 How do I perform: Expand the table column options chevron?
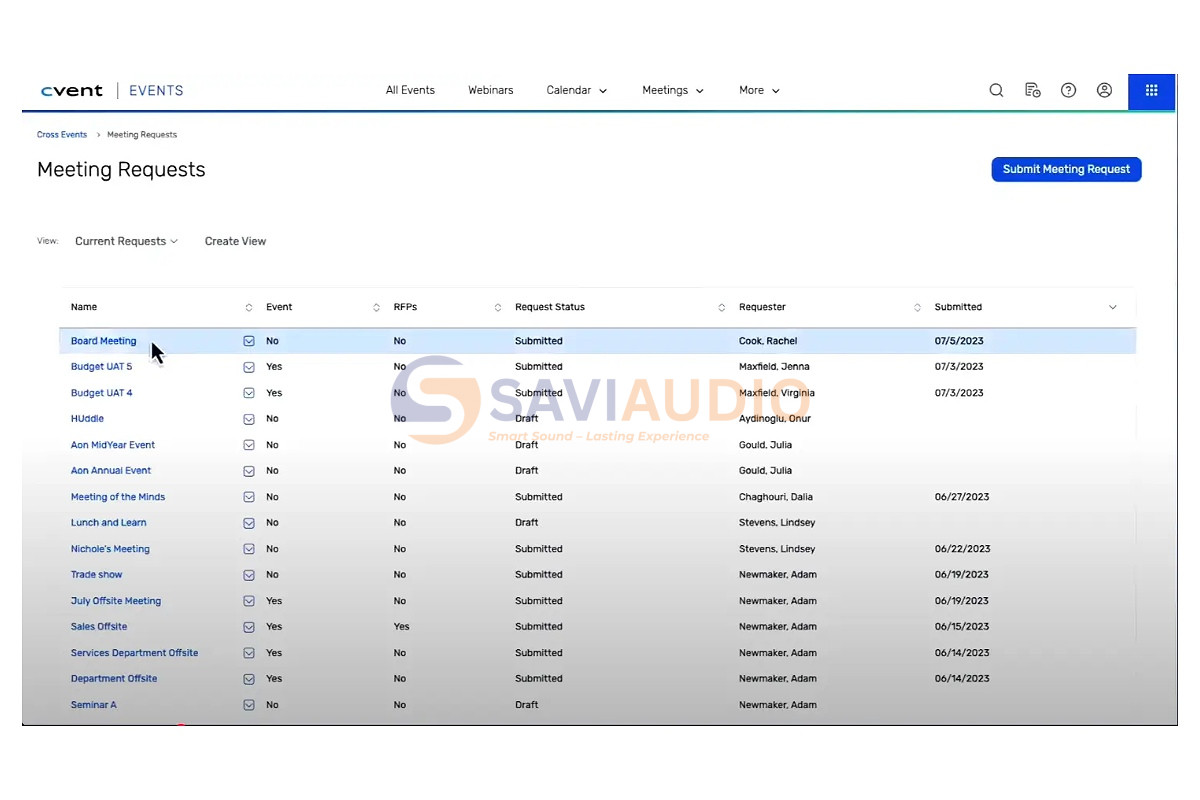click(1113, 308)
